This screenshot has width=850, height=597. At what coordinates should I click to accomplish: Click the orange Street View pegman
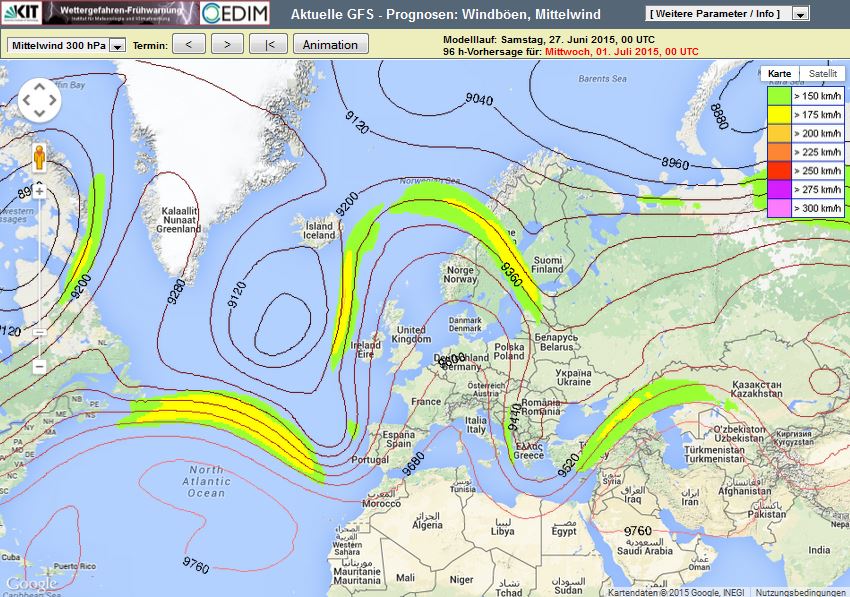coord(39,157)
